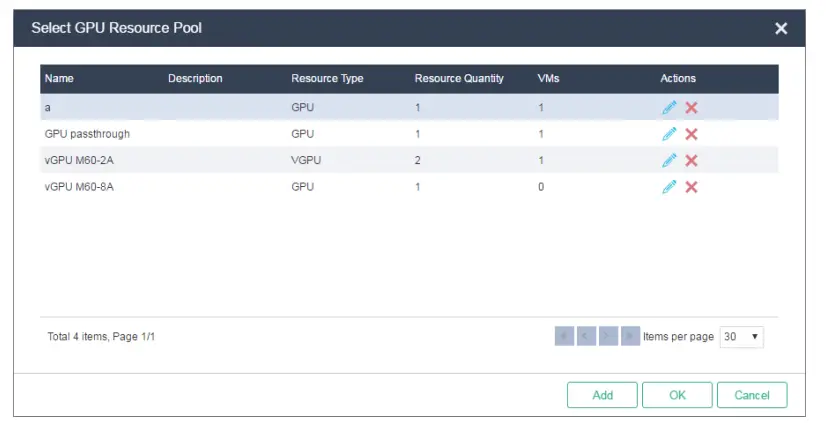Image resolution: width=826 pixels, height=423 pixels.
Task: Edit the resource pool named a
Action: click(669, 107)
